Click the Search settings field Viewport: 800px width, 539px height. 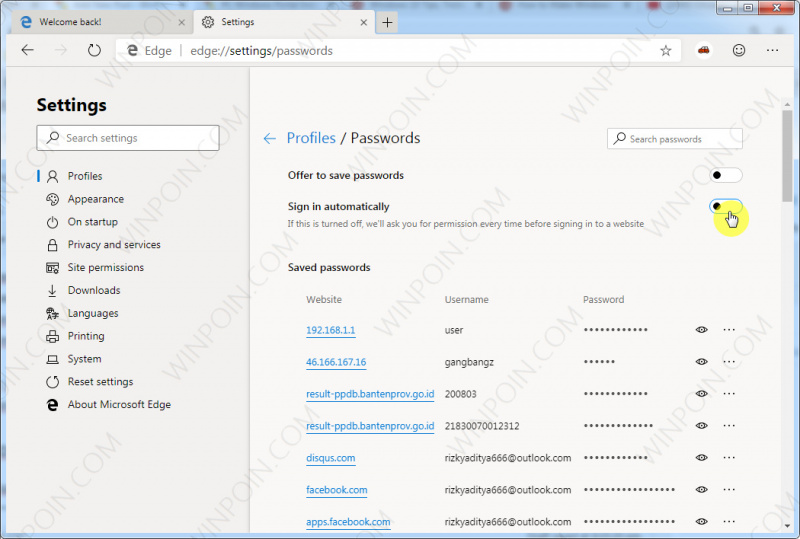[x=128, y=138]
